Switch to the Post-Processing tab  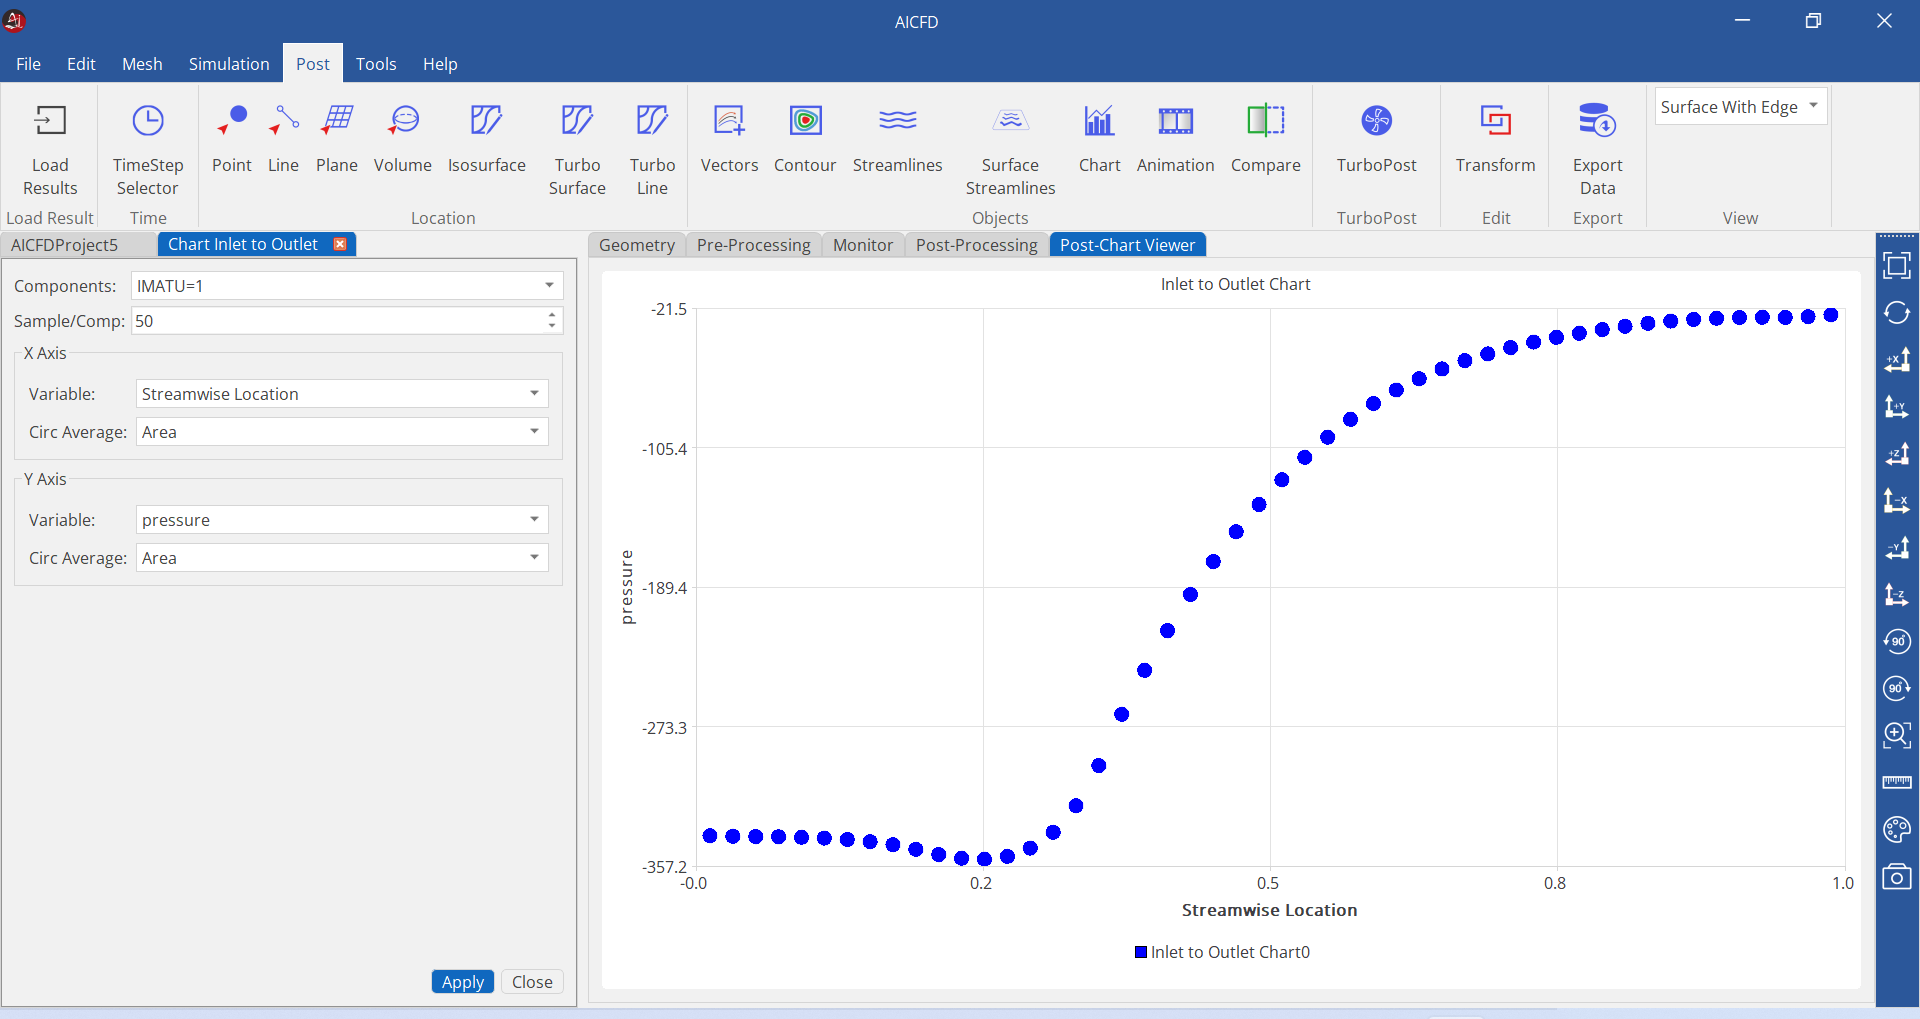point(976,245)
